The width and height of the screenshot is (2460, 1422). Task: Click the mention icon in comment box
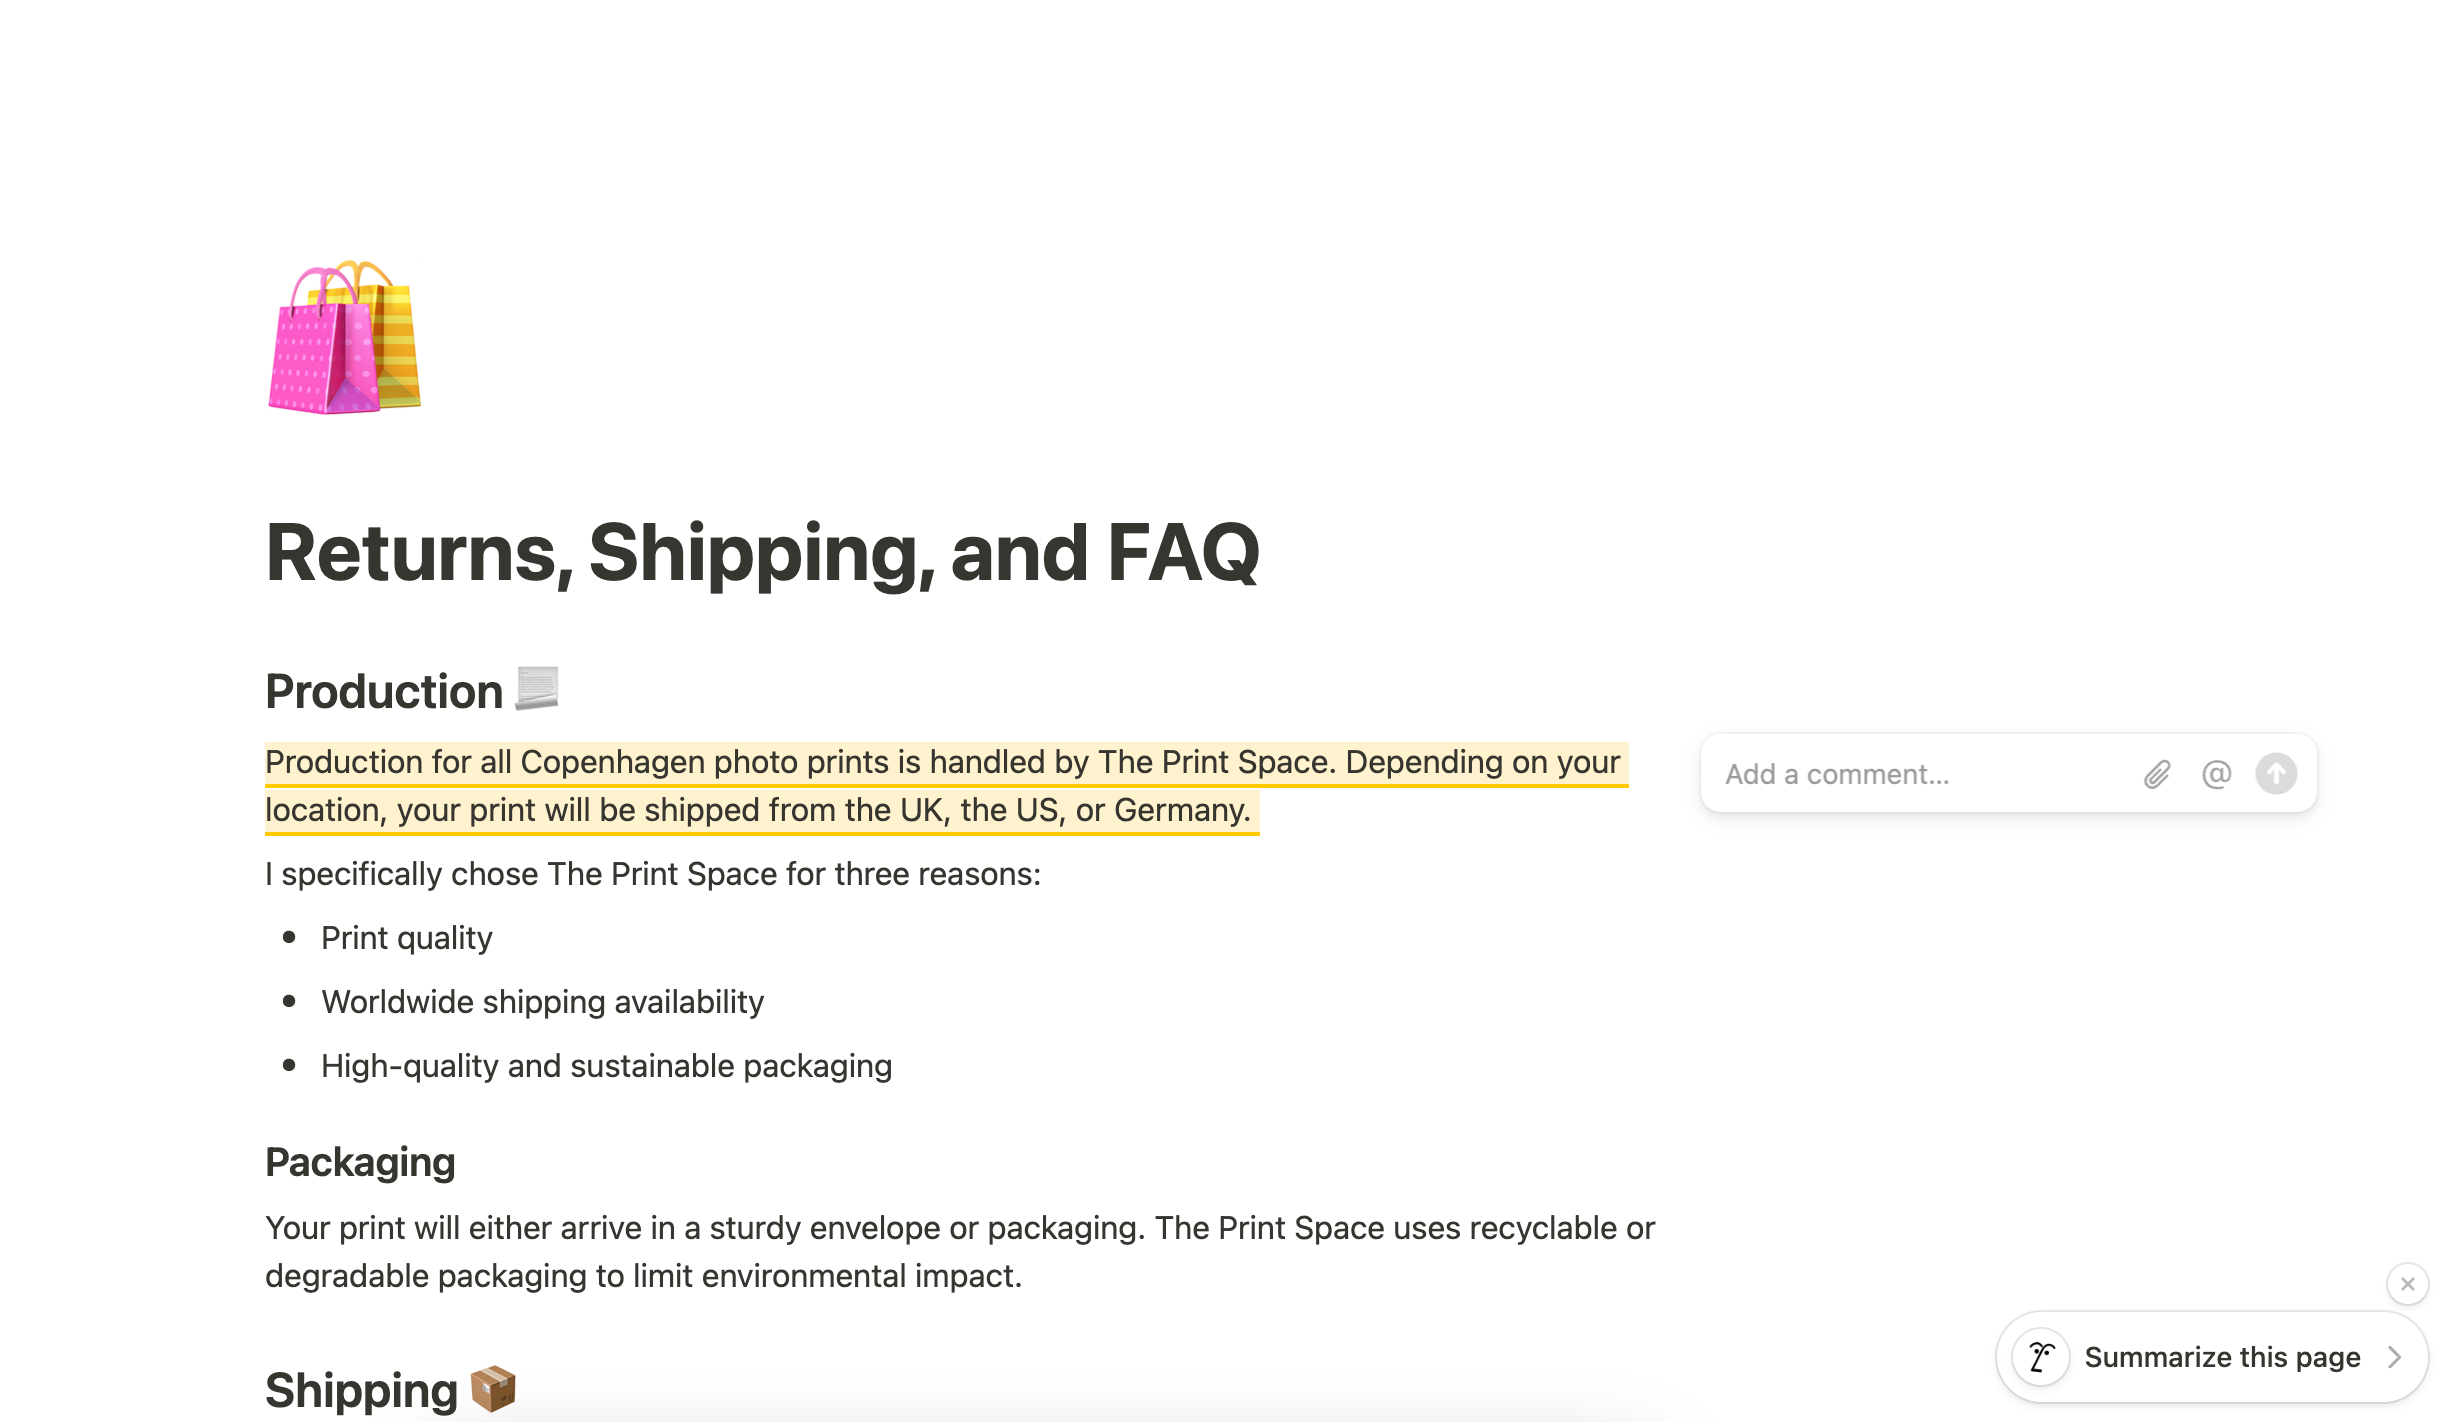pos(2216,774)
